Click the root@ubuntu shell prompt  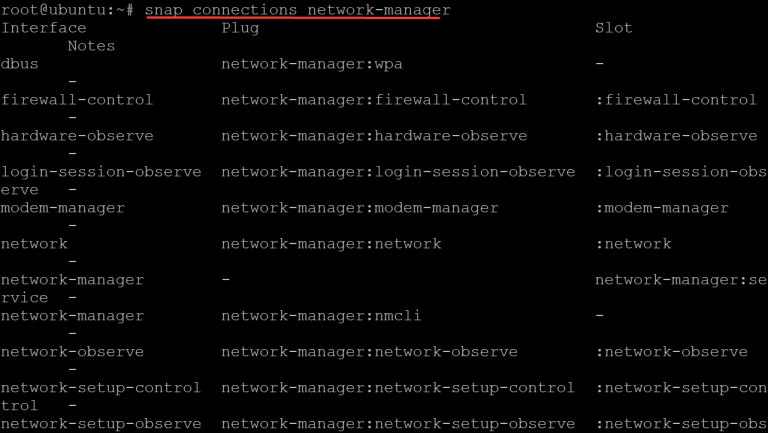(x=67, y=10)
